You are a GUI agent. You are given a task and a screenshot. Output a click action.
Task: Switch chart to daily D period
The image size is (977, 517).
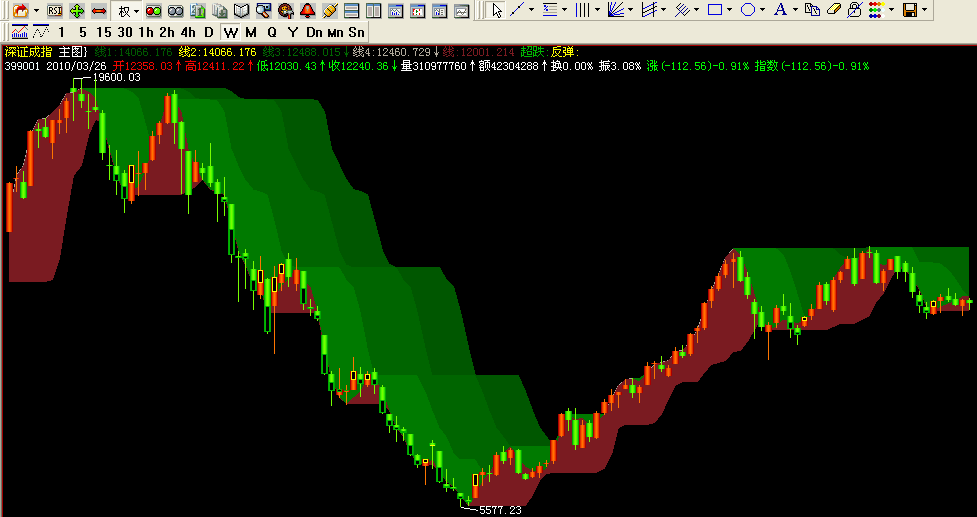coord(209,32)
